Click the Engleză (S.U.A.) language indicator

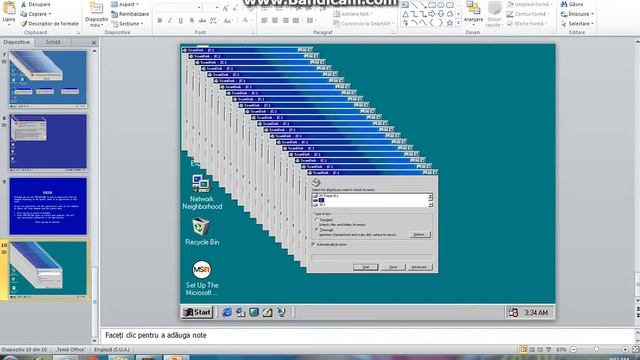click(x=112, y=350)
